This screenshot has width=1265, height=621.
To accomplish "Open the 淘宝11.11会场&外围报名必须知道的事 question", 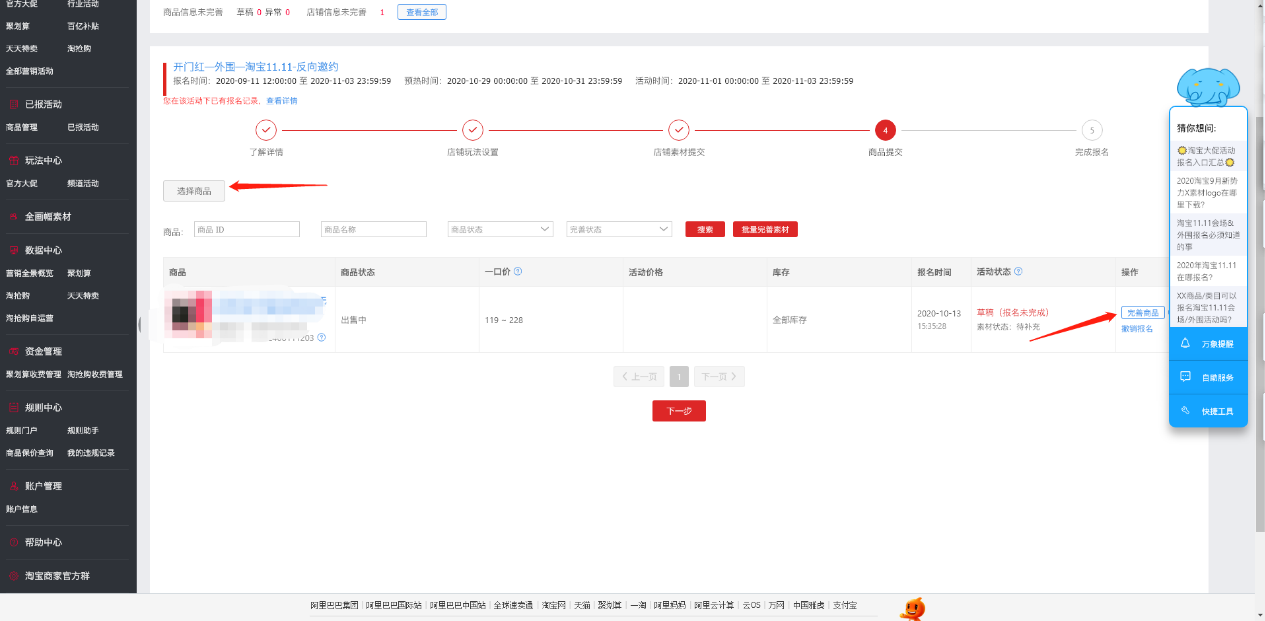I will coord(1207,234).
